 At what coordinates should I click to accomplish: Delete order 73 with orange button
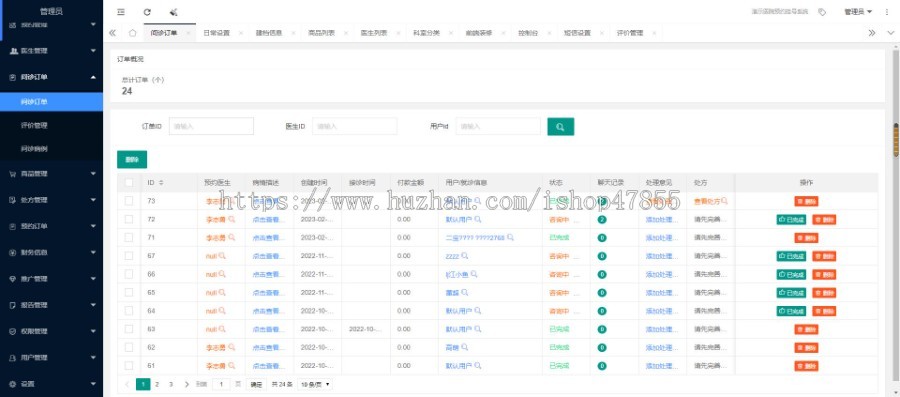click(x=806, y=201)
